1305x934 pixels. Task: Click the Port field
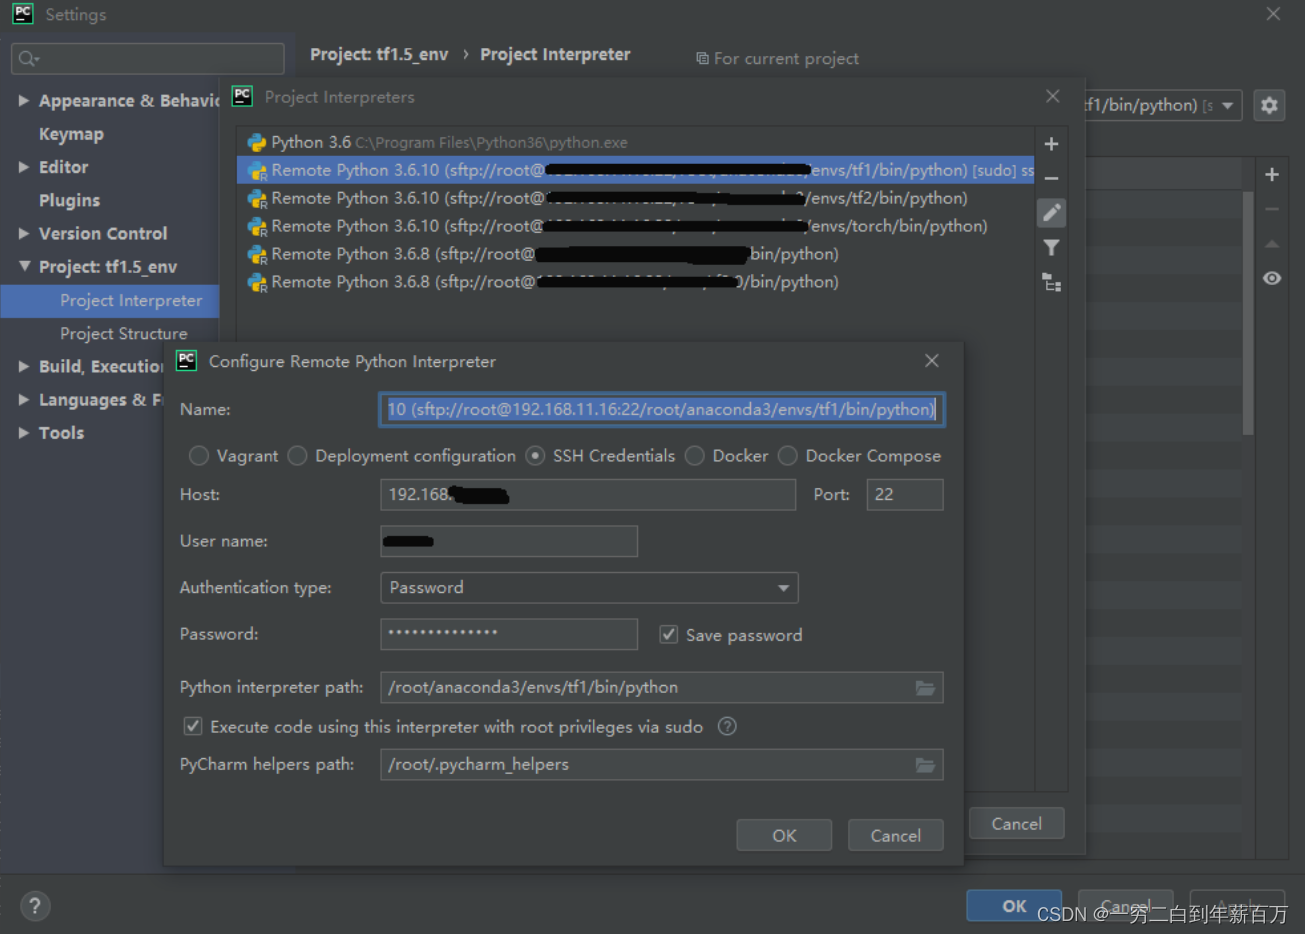[904, 495]
